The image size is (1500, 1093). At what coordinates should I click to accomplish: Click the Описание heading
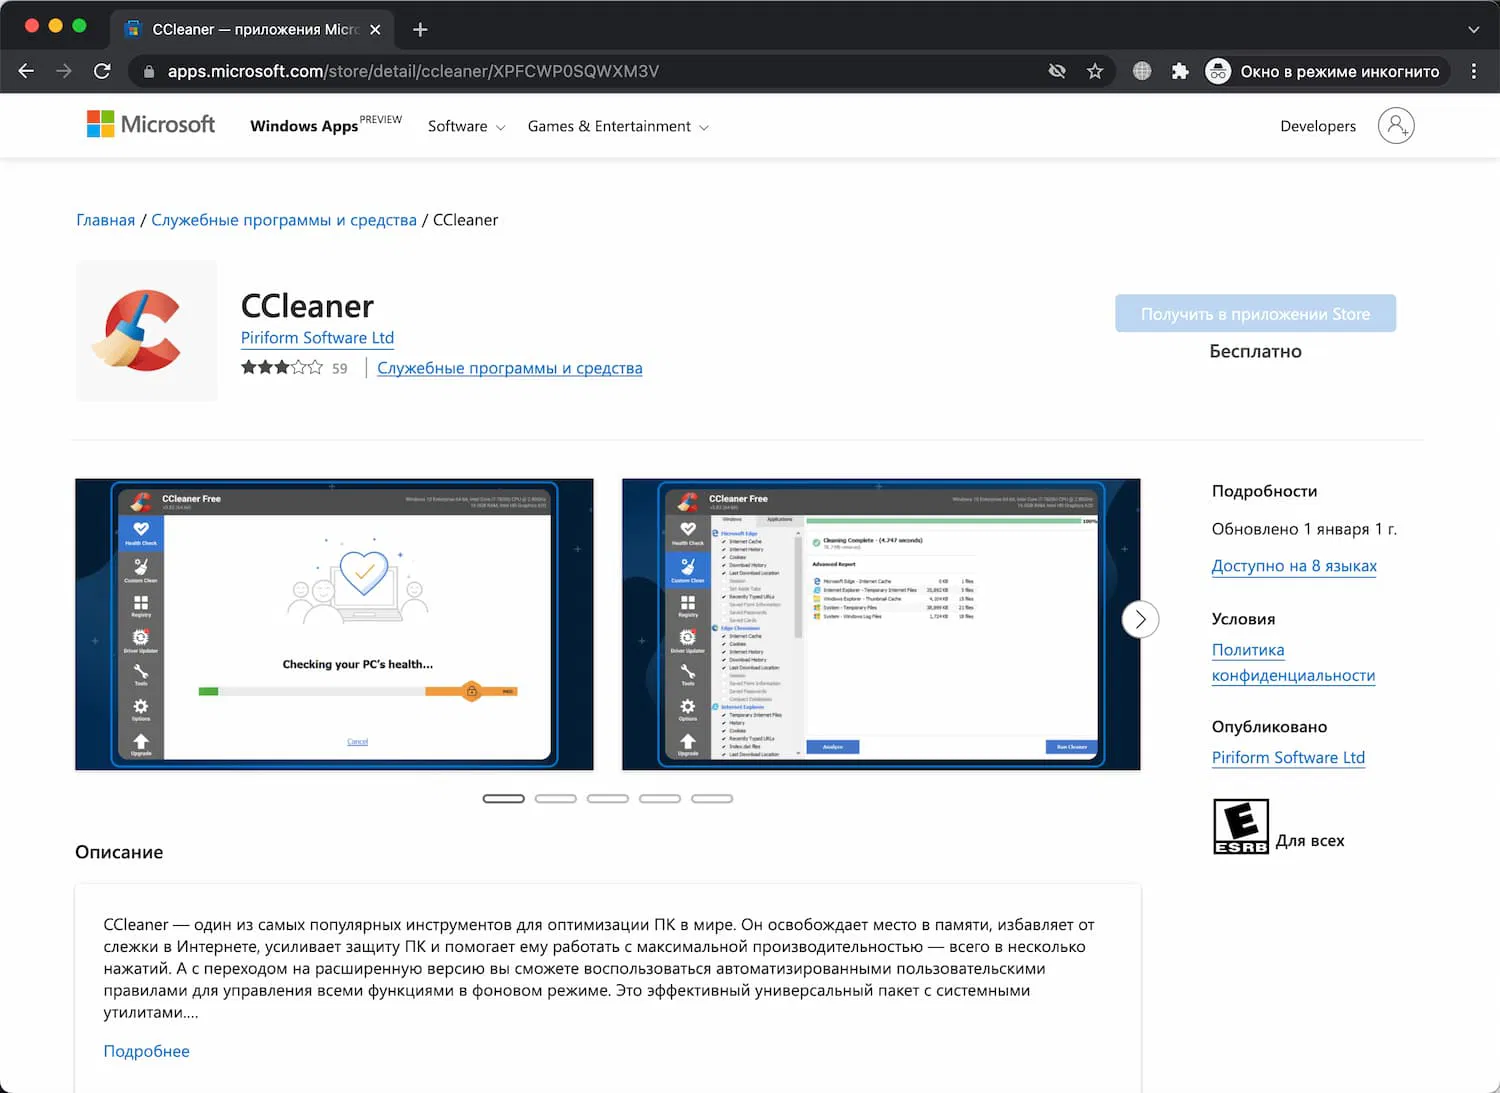pyautogui.click(x=119, y=852)
